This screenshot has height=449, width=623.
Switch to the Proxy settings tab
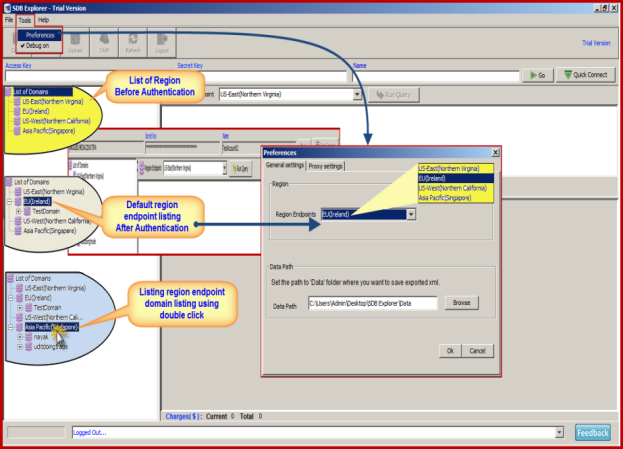point(325,166)
